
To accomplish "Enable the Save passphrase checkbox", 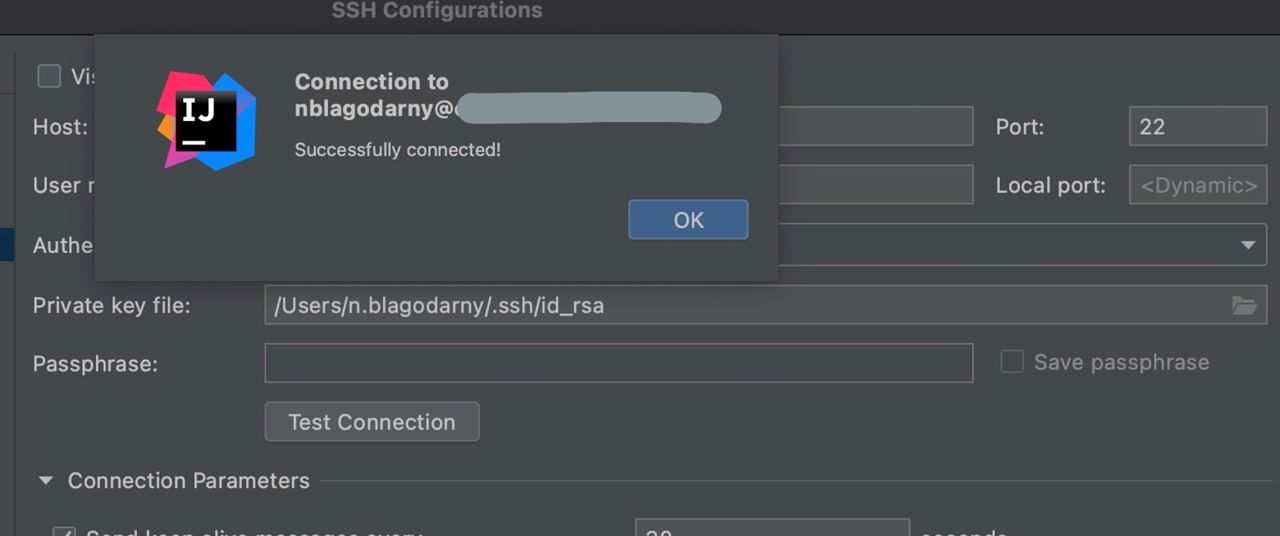I will pos(1012,362).
